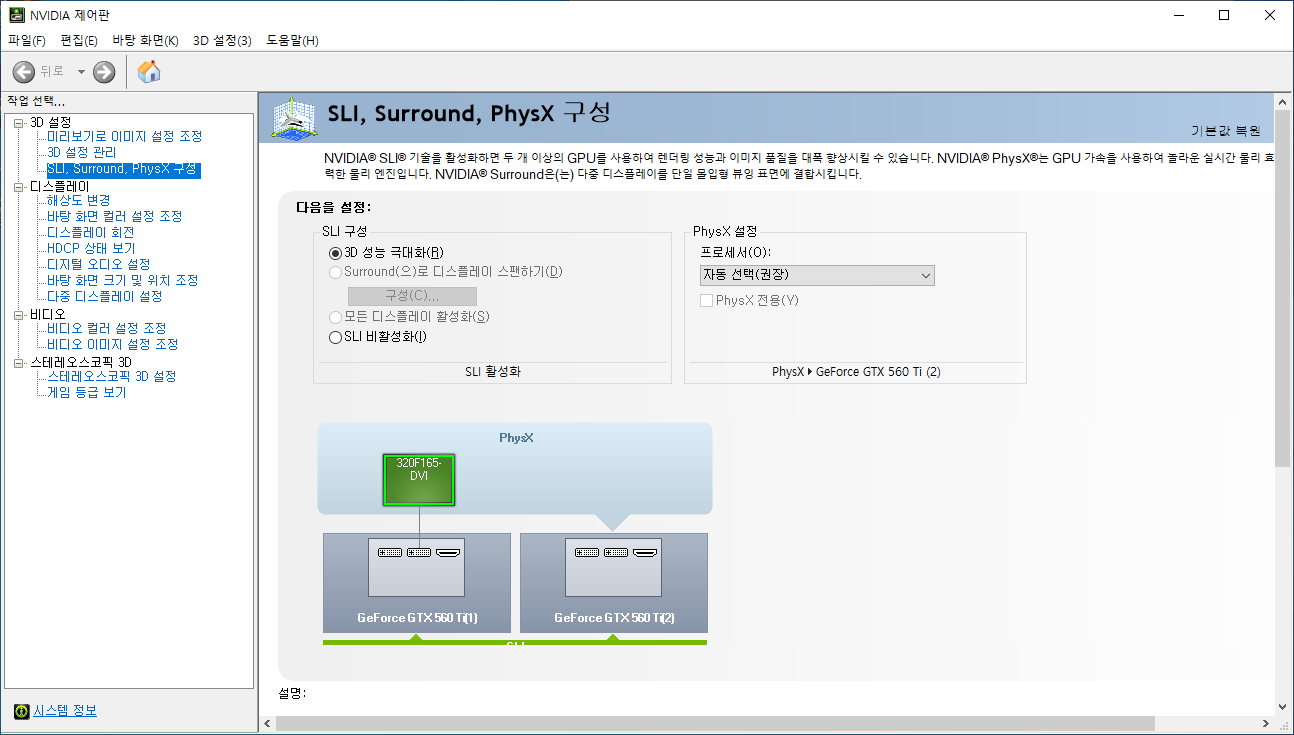
Task: Click the scroll down arrow
Action: pyautogui.click(x=1284, y=705)
